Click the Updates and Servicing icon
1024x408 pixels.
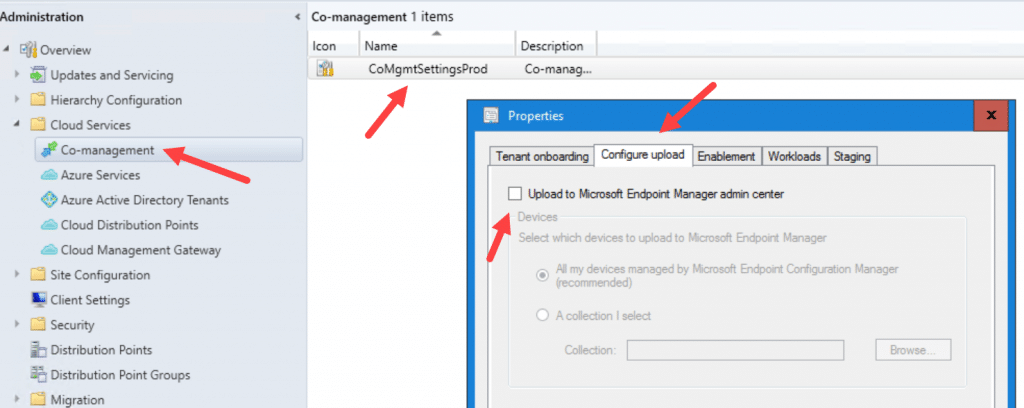coord(38,75)
